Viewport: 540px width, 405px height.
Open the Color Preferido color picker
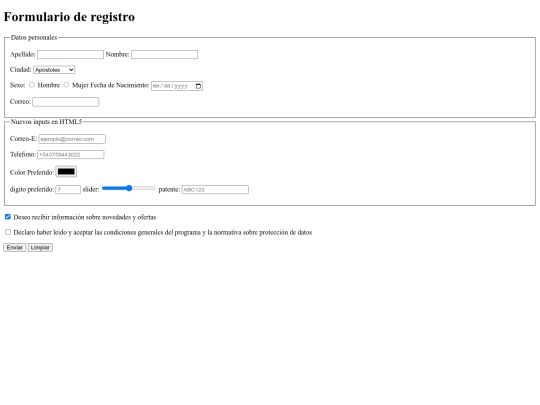click(66, 172)
